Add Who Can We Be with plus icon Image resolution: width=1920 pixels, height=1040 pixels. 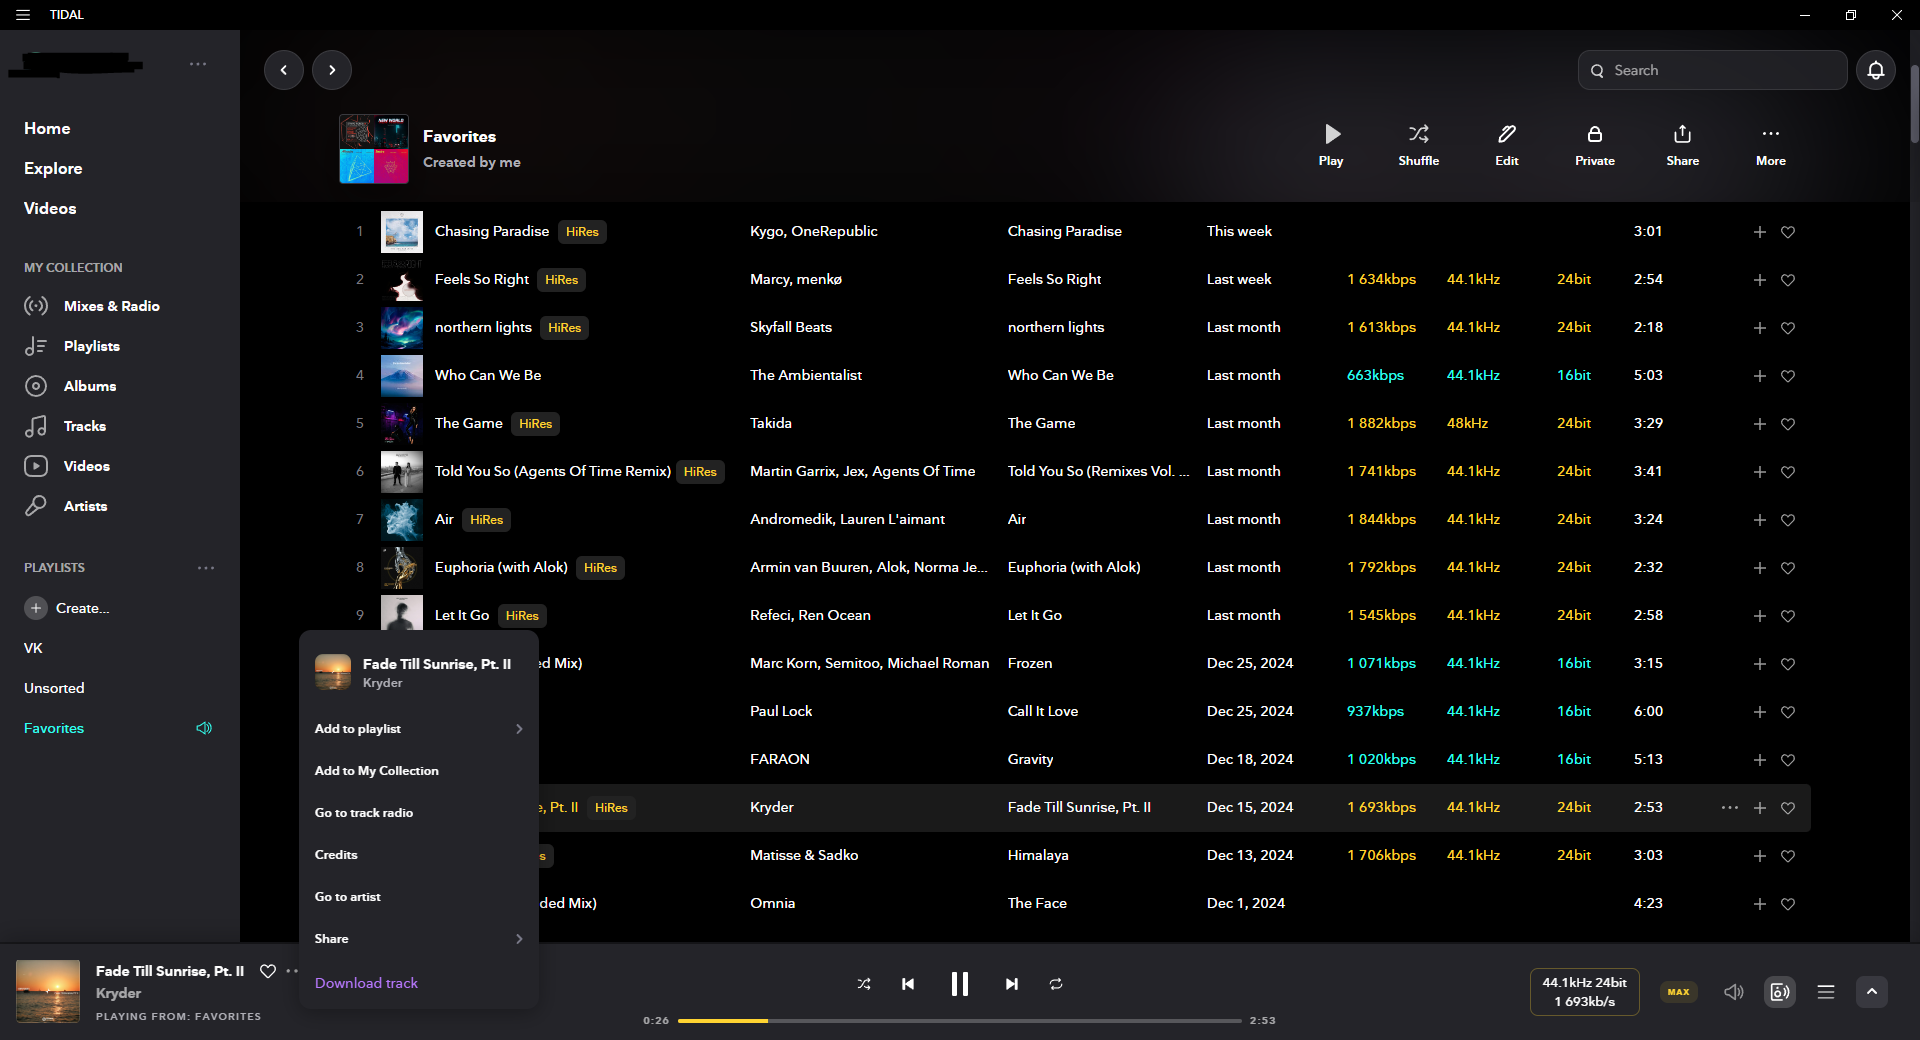1759,376
